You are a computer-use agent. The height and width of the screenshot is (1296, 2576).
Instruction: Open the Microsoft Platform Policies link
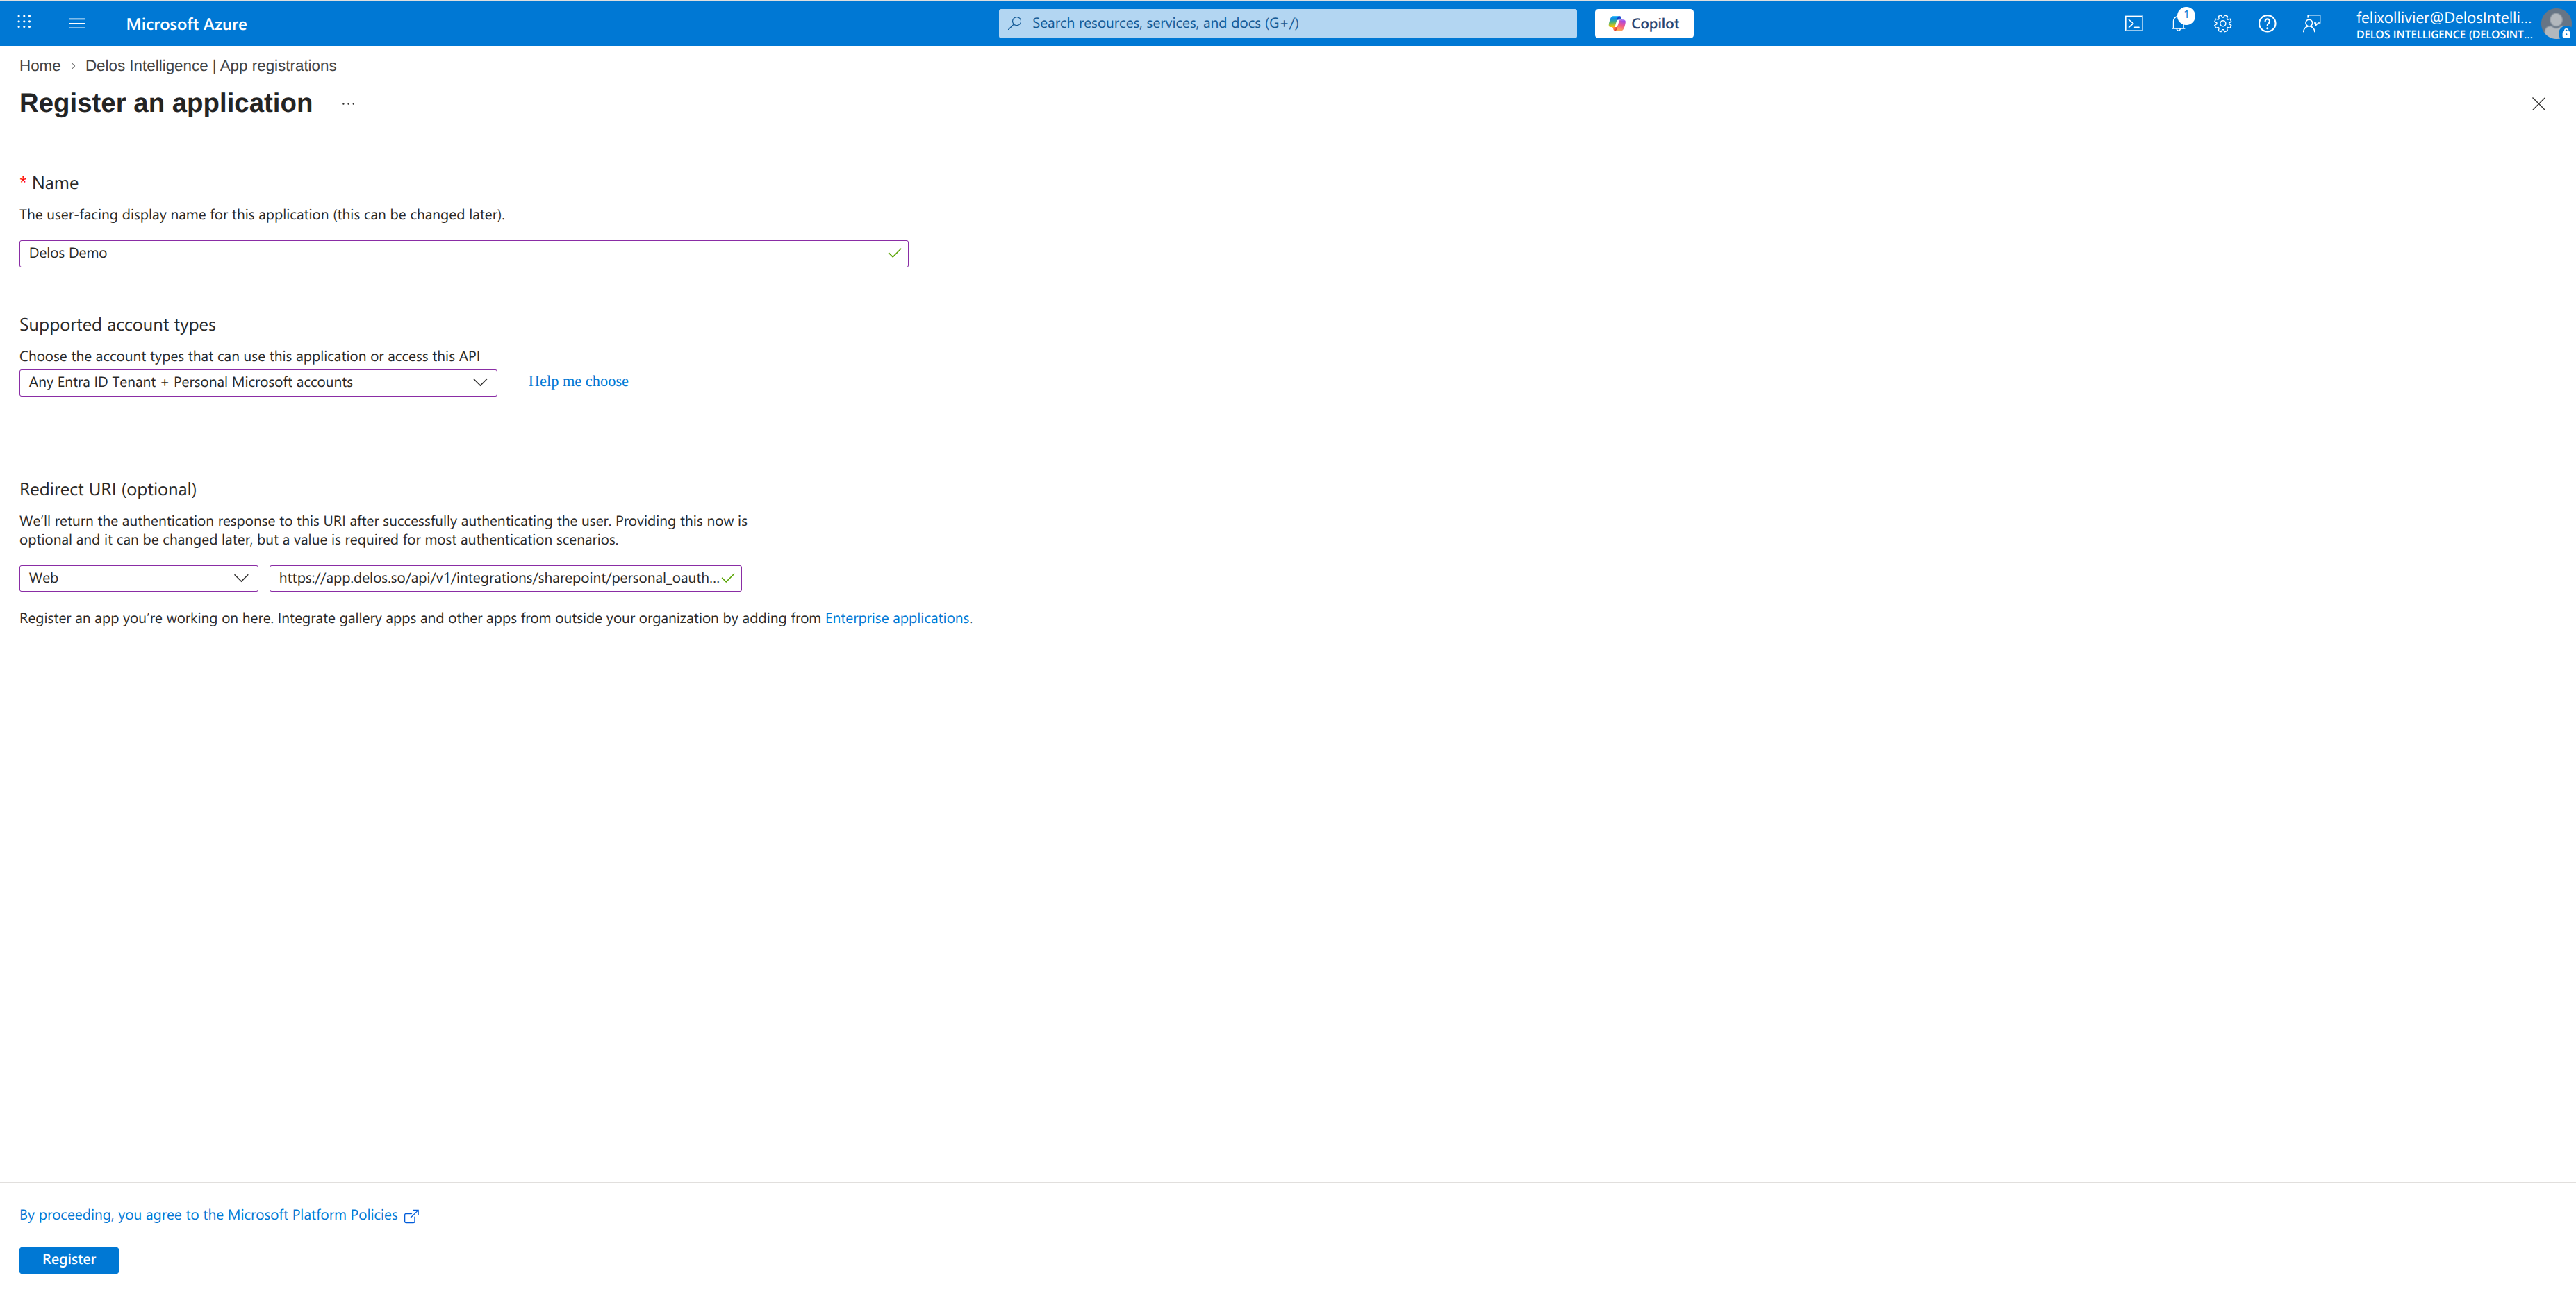pos(219,1215)
